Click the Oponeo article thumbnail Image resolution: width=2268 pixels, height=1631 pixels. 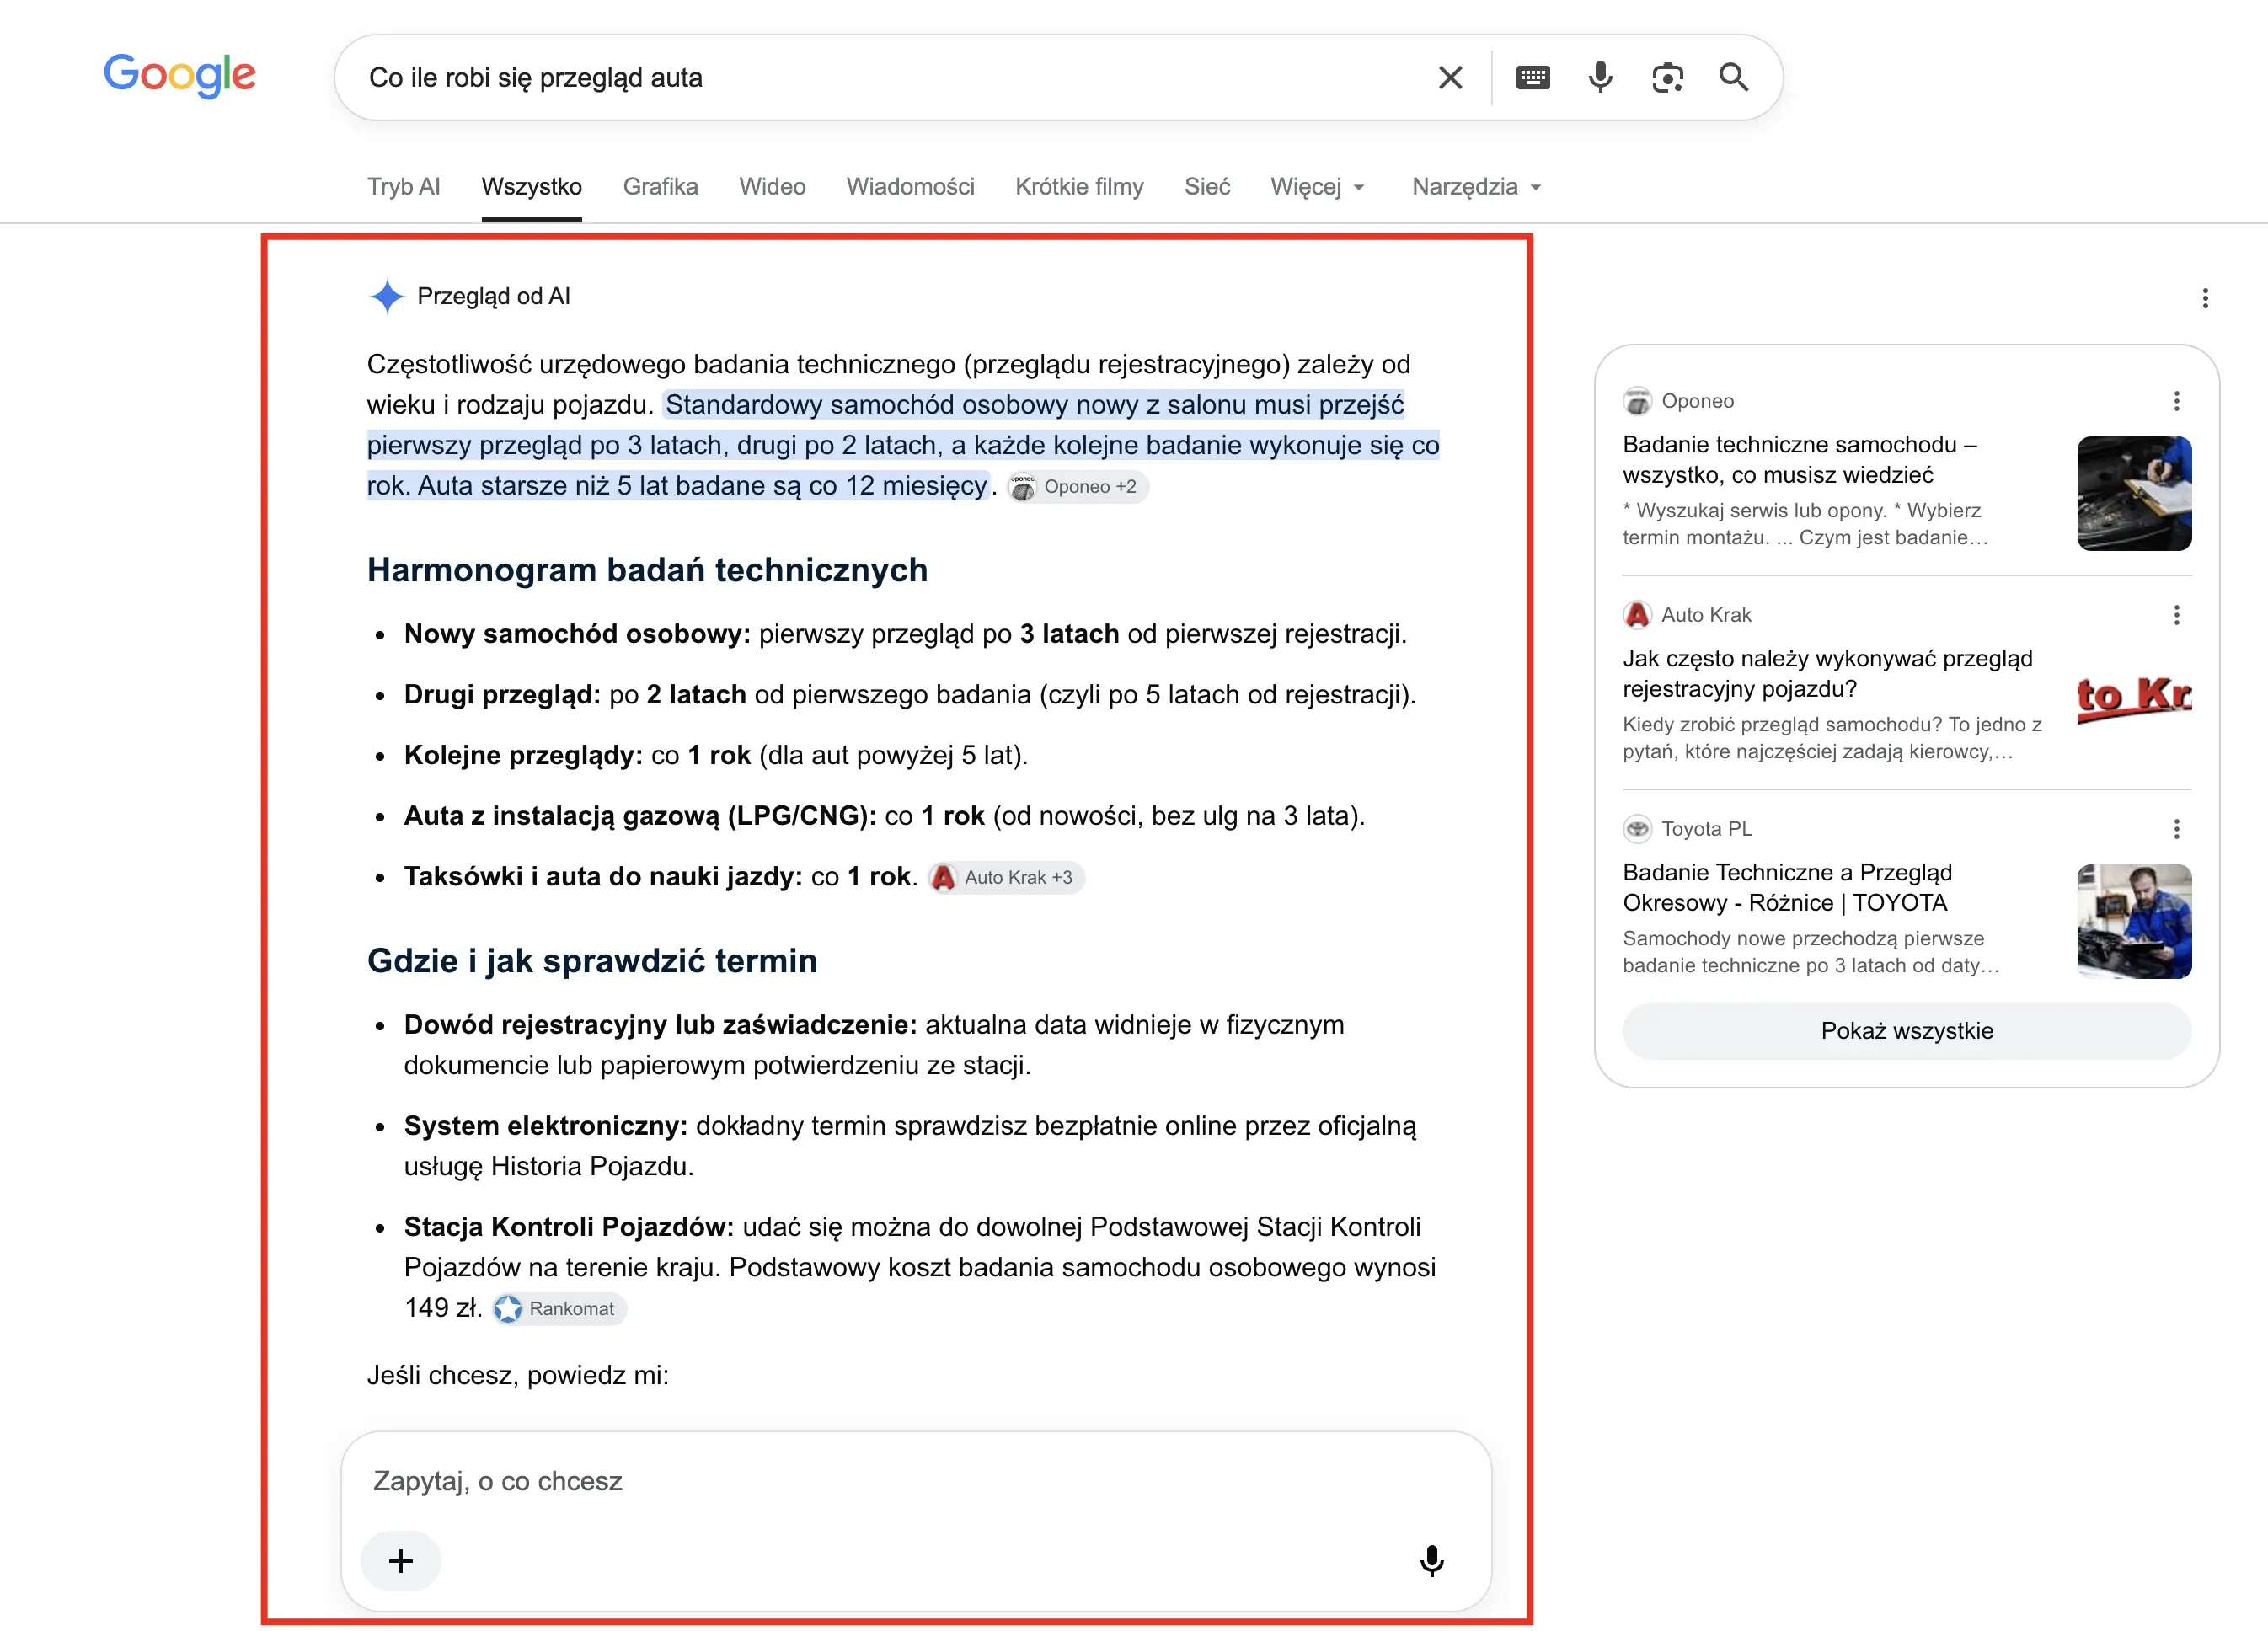point(2134,493)
